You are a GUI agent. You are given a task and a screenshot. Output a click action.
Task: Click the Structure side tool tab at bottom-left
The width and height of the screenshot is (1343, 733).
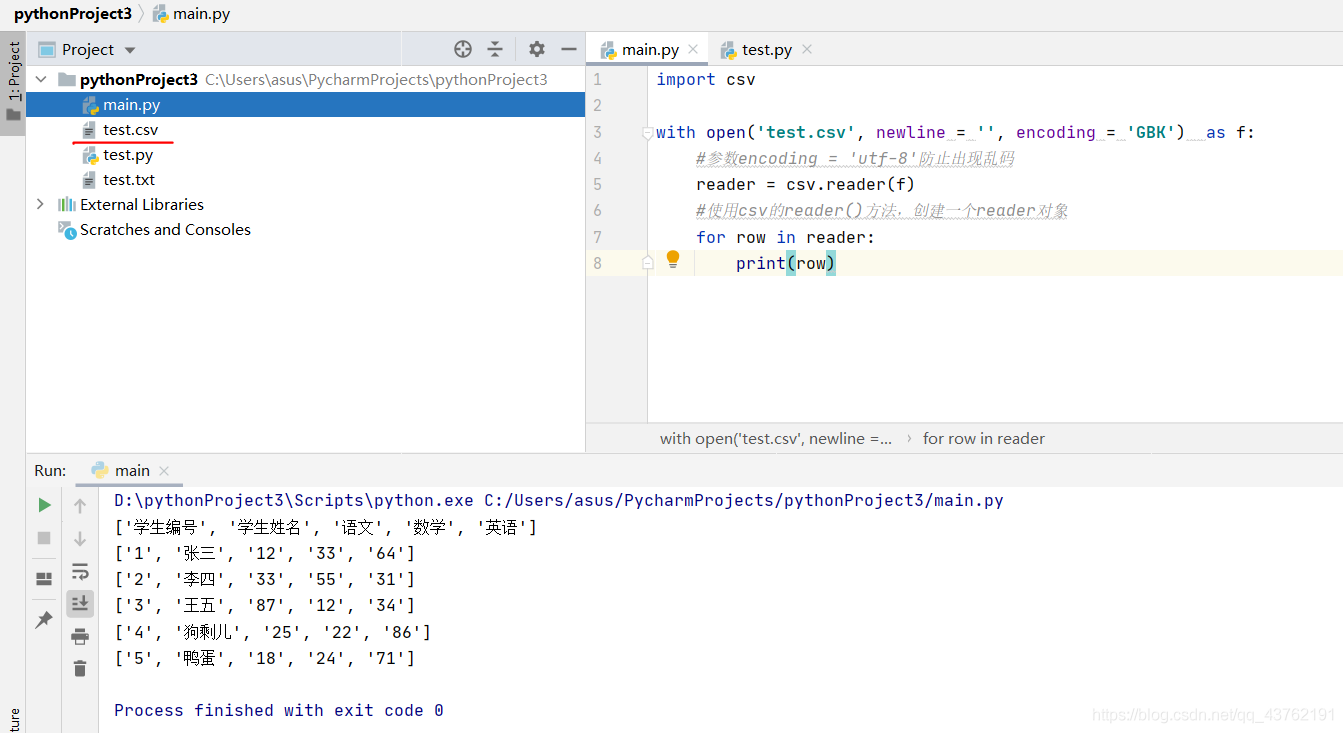coord(13,721)
